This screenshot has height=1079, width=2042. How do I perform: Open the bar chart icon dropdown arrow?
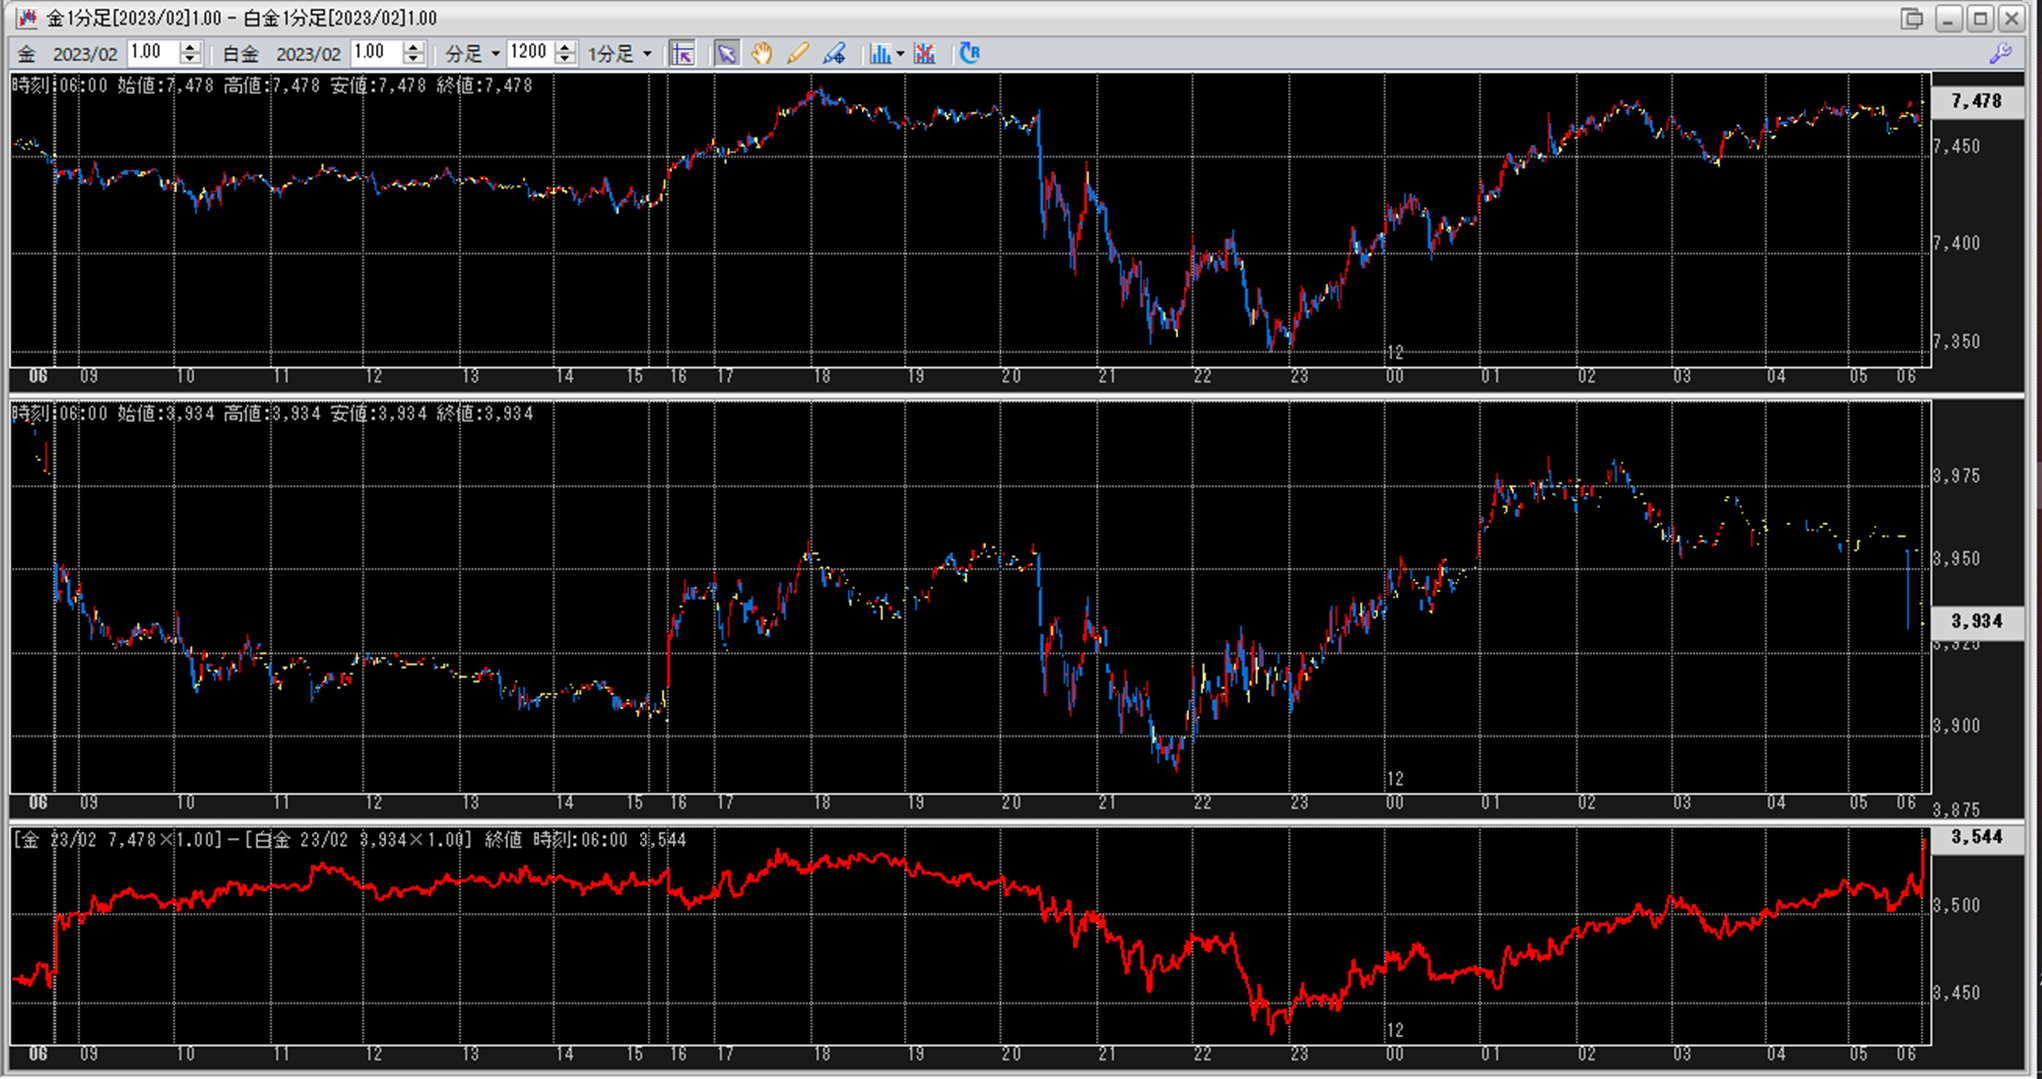point(901,54)
